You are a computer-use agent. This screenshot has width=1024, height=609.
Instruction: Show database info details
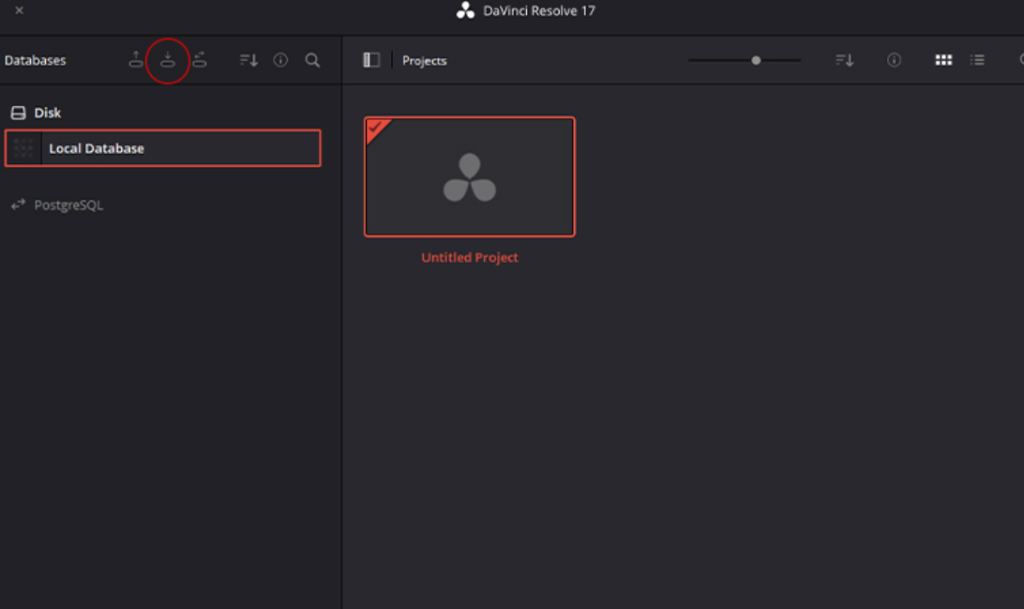[x=280, y=60]
